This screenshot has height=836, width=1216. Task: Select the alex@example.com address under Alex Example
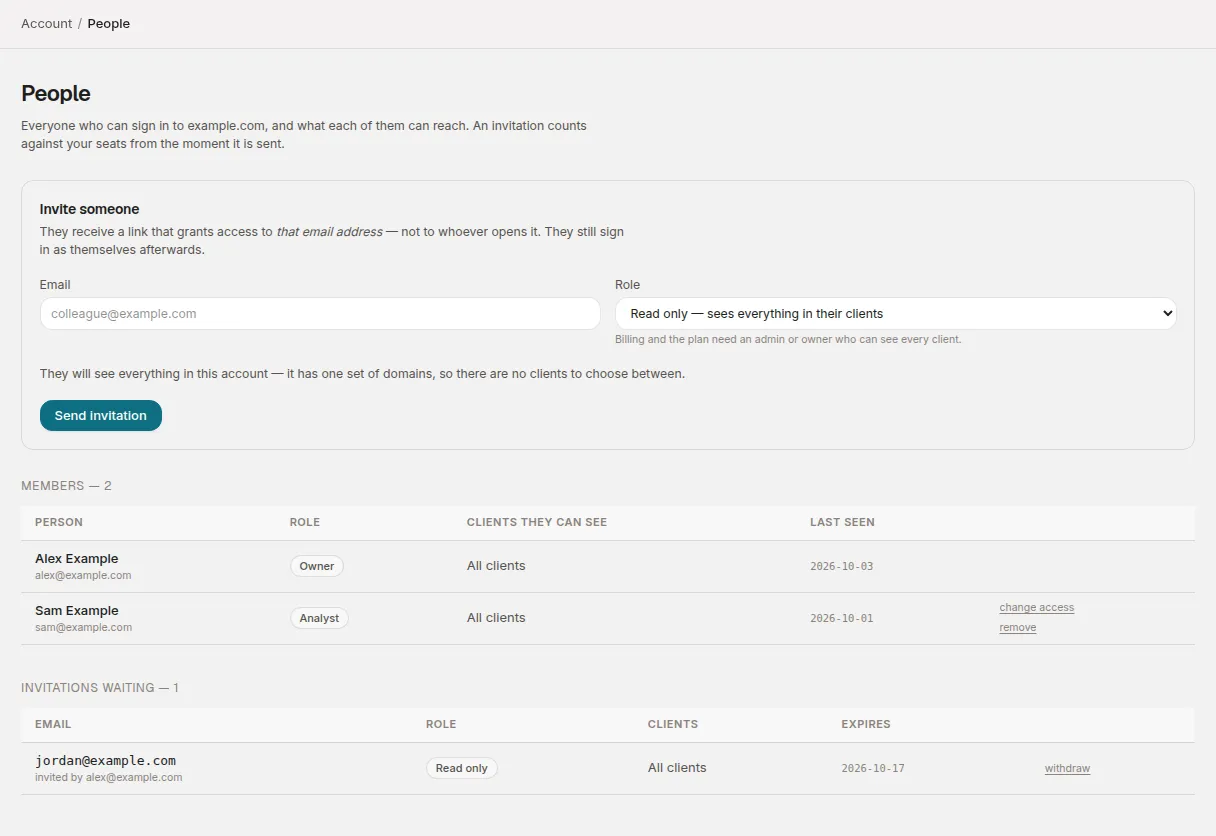pyautogui.click(x=83, y=576)
